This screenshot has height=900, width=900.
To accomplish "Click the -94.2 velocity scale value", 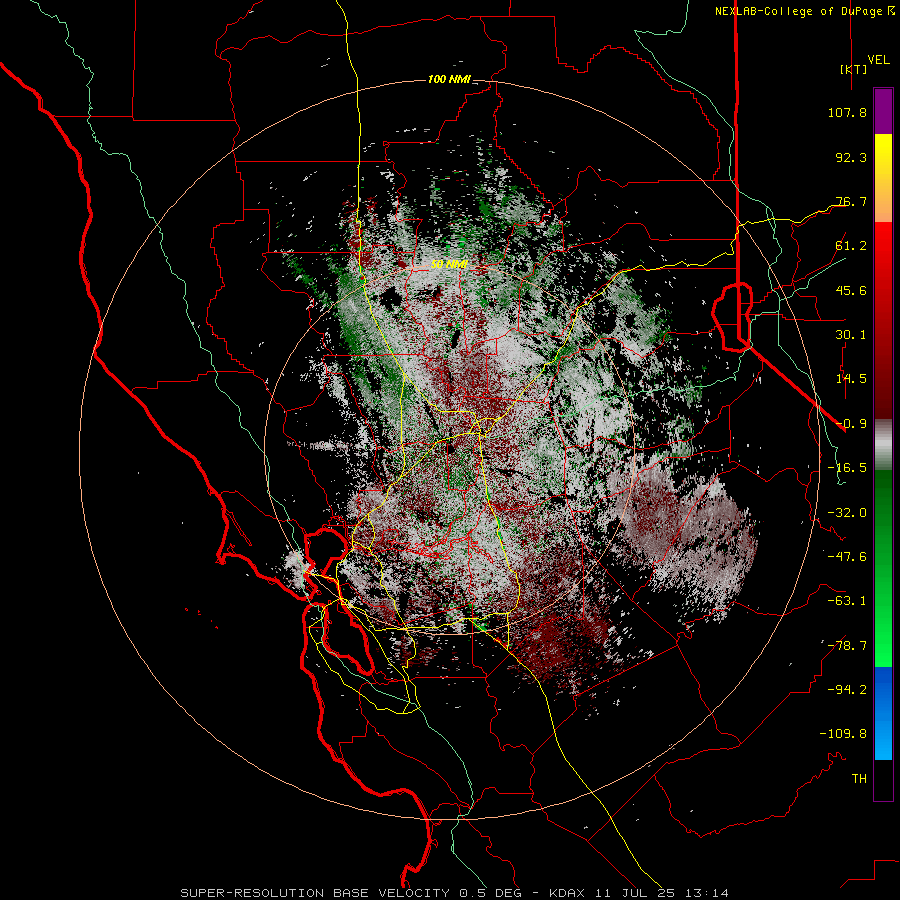I will [847, 690].
